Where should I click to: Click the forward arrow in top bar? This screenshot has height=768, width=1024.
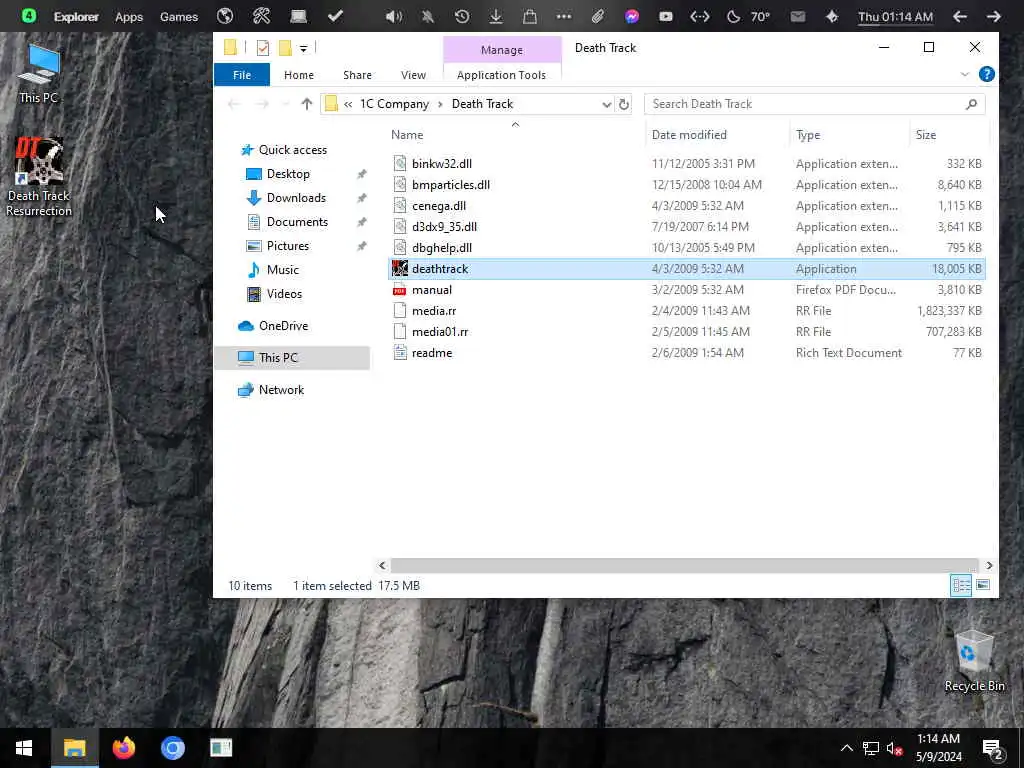tap(993, 16)
